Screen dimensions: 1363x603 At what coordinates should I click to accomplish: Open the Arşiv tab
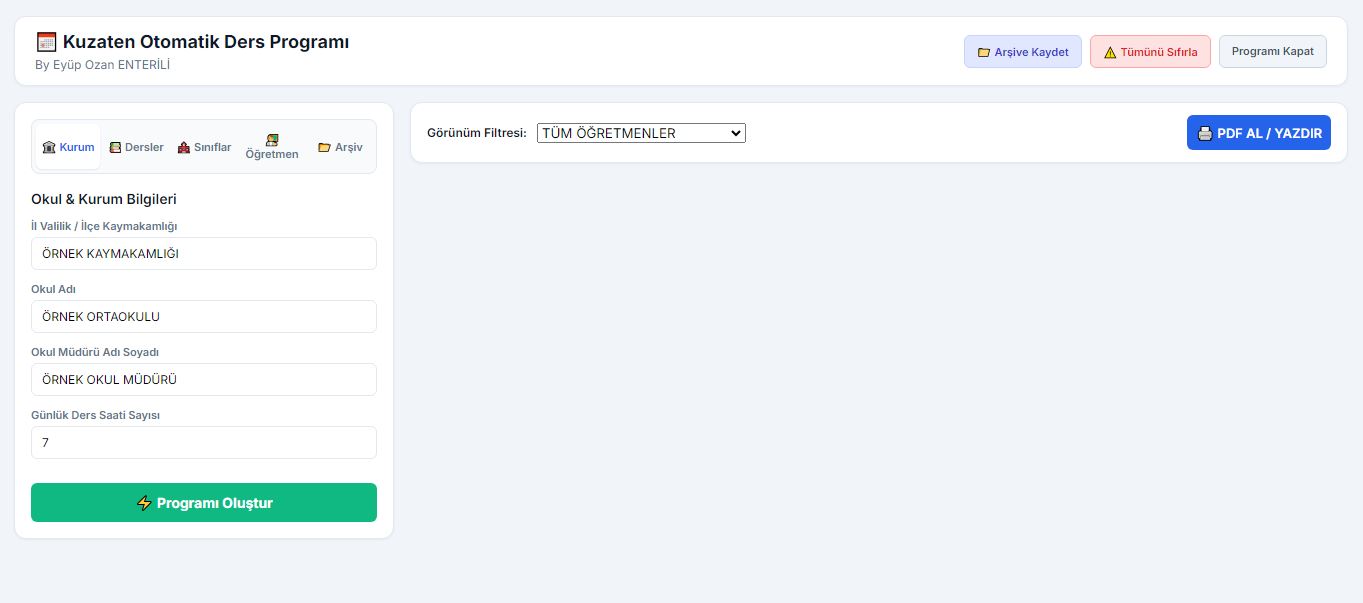[340, 147]
